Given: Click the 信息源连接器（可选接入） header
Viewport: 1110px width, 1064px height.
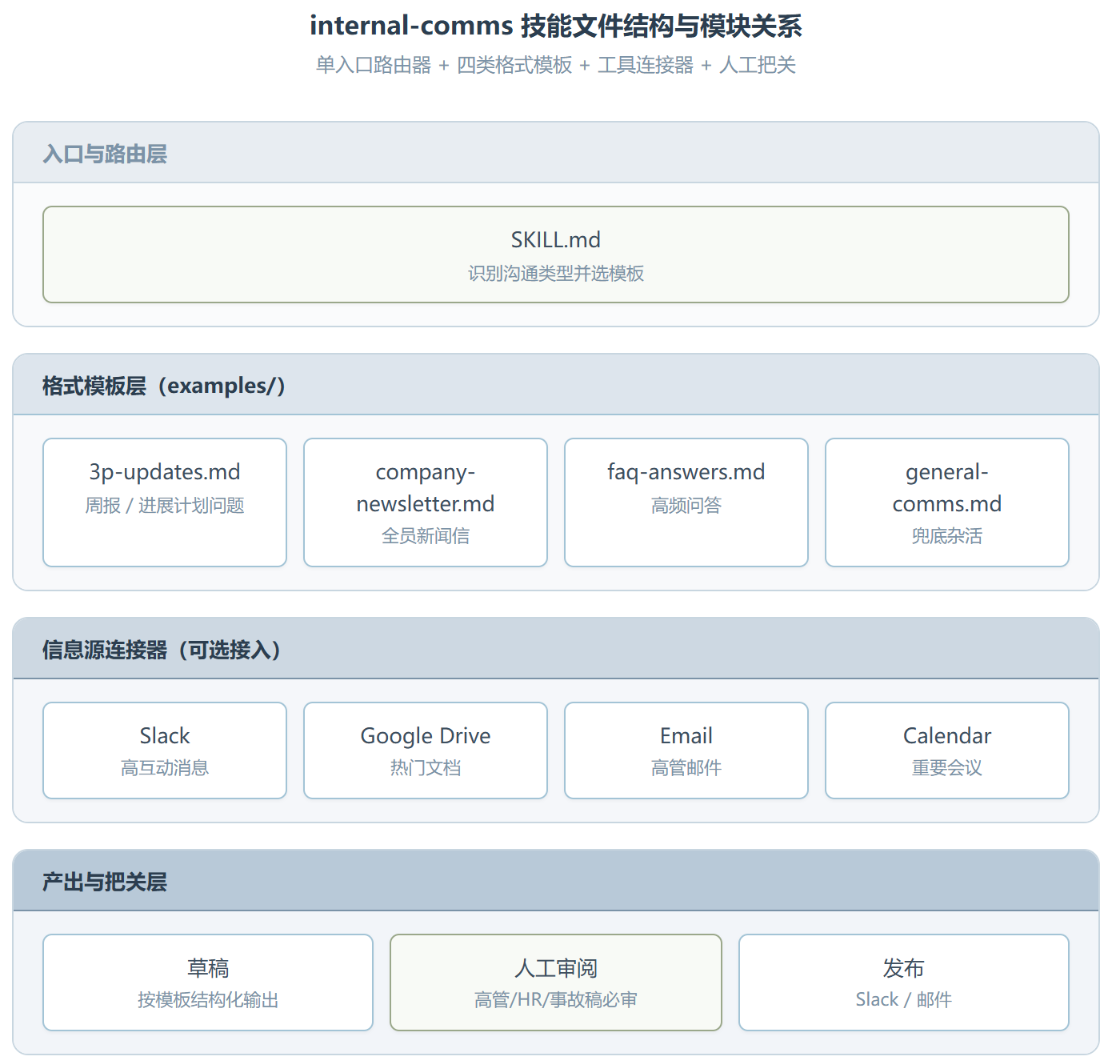Looking at the screenshot, I should [556, 648].
